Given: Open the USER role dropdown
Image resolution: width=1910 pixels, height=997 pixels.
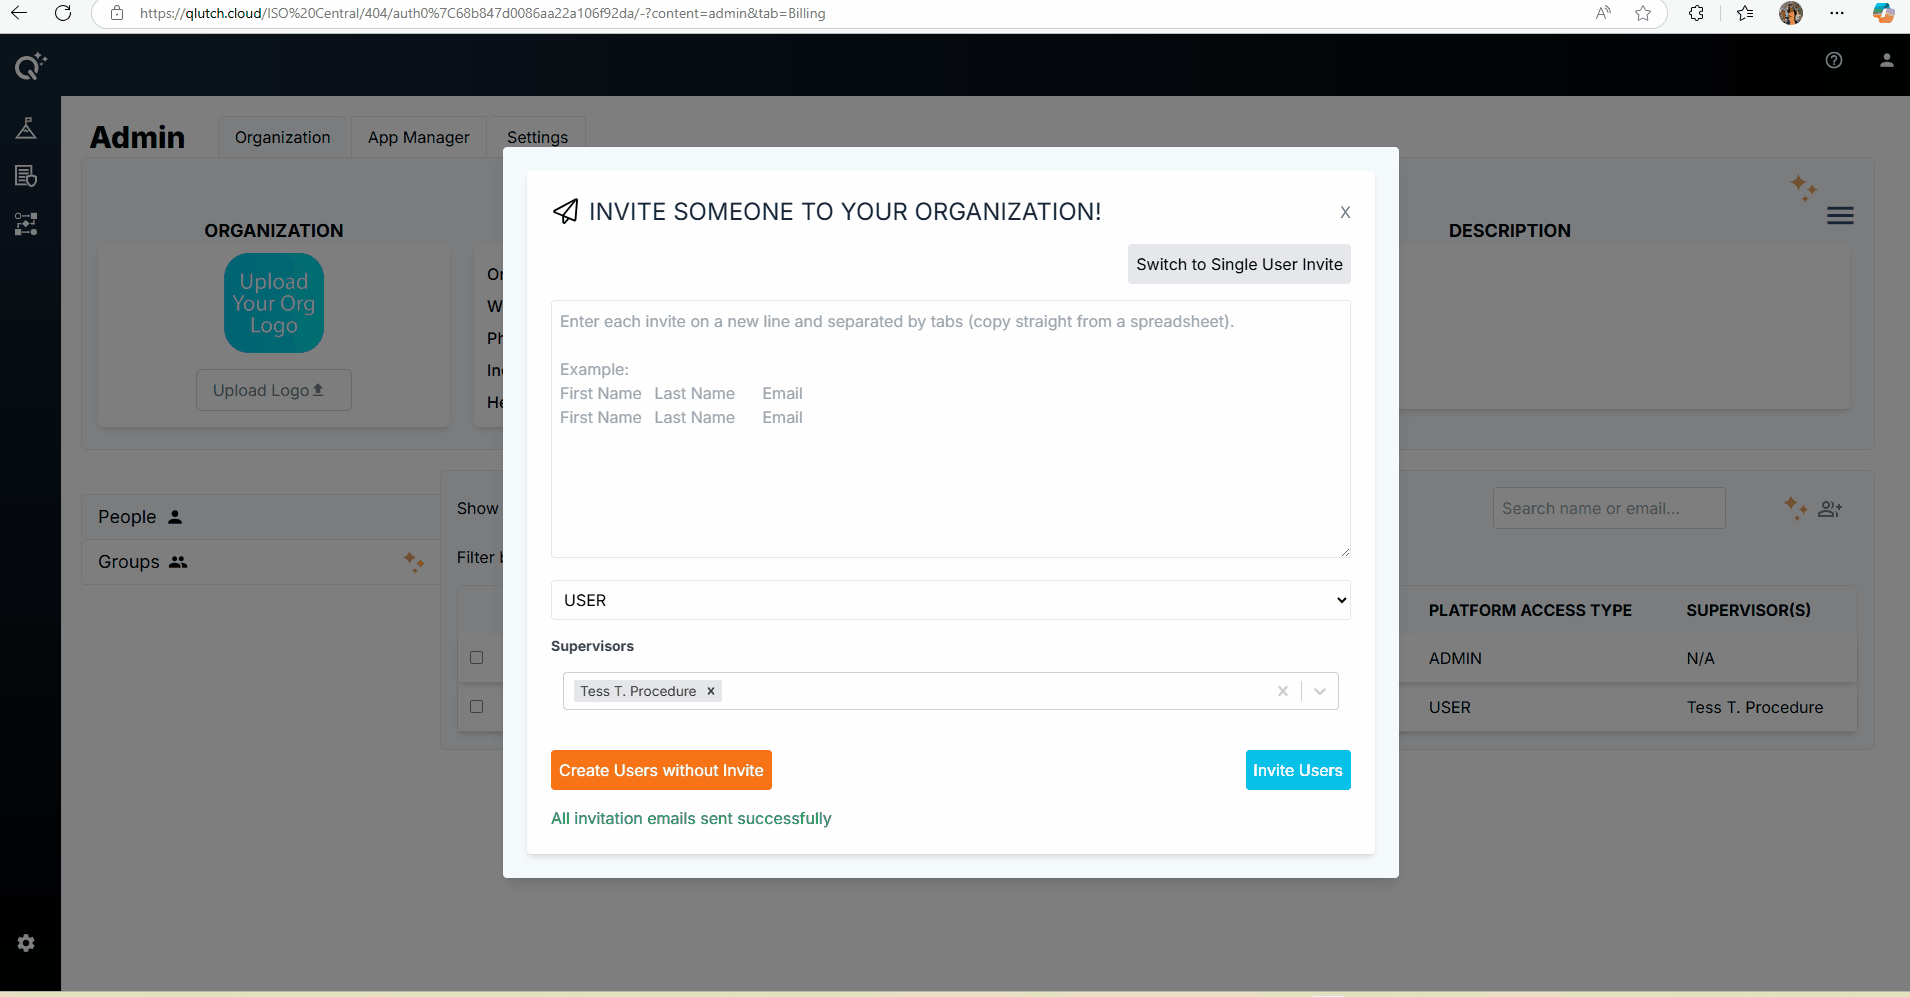Looking at the screenshot, I should coord(950,600).
